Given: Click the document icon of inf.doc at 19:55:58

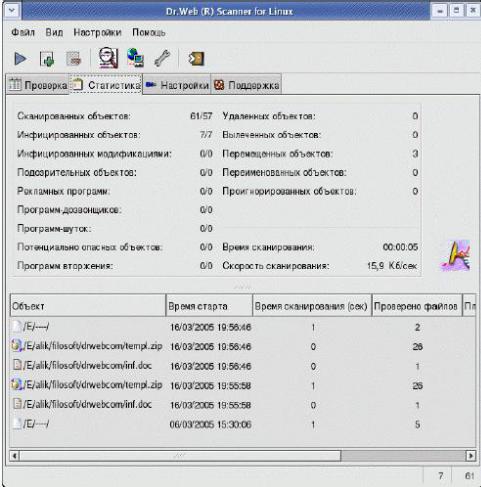Looking at the screenshot, I should pos(17,404).
